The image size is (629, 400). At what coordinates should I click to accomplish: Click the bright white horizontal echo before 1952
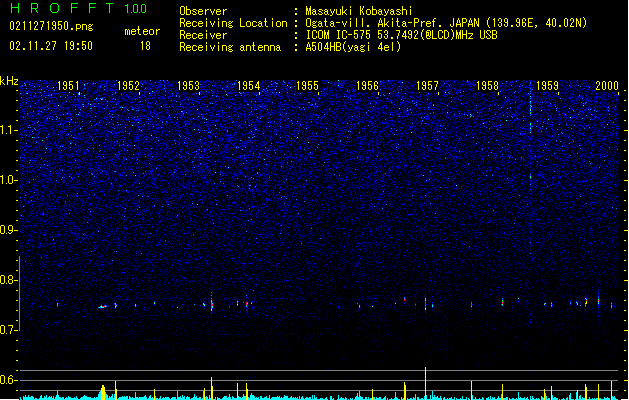tap(103, 307)
